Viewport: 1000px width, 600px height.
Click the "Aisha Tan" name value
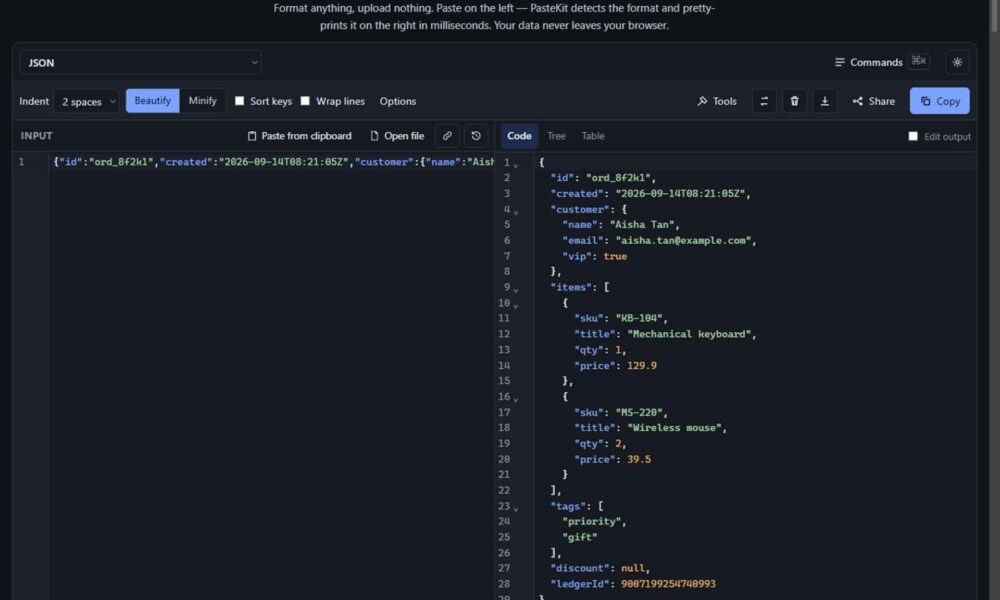(642, 224)
